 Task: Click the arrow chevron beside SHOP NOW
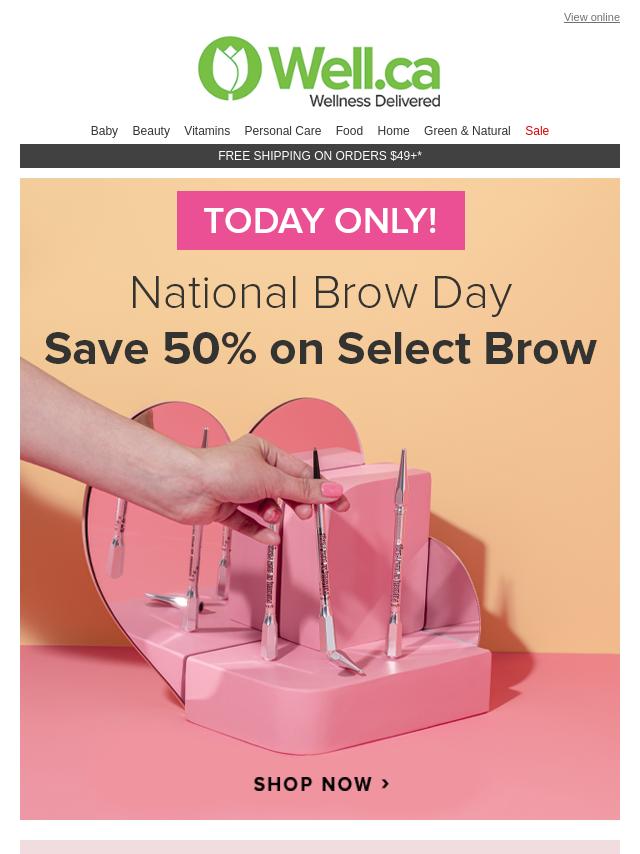coord(386,784)
